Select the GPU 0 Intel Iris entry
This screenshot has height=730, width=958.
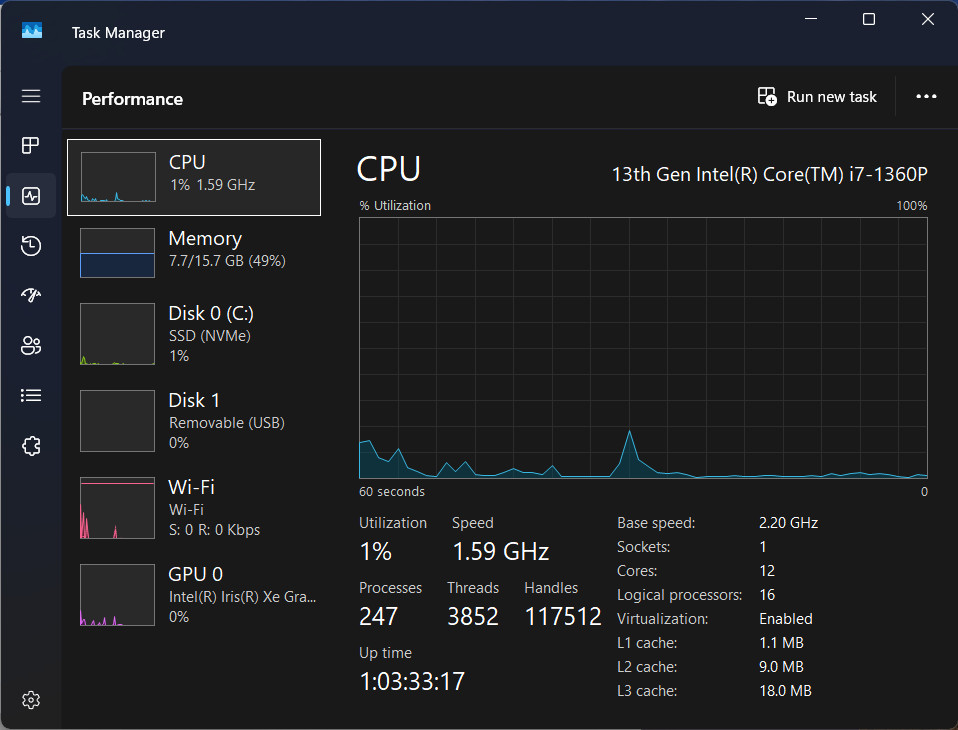point(194,594)
